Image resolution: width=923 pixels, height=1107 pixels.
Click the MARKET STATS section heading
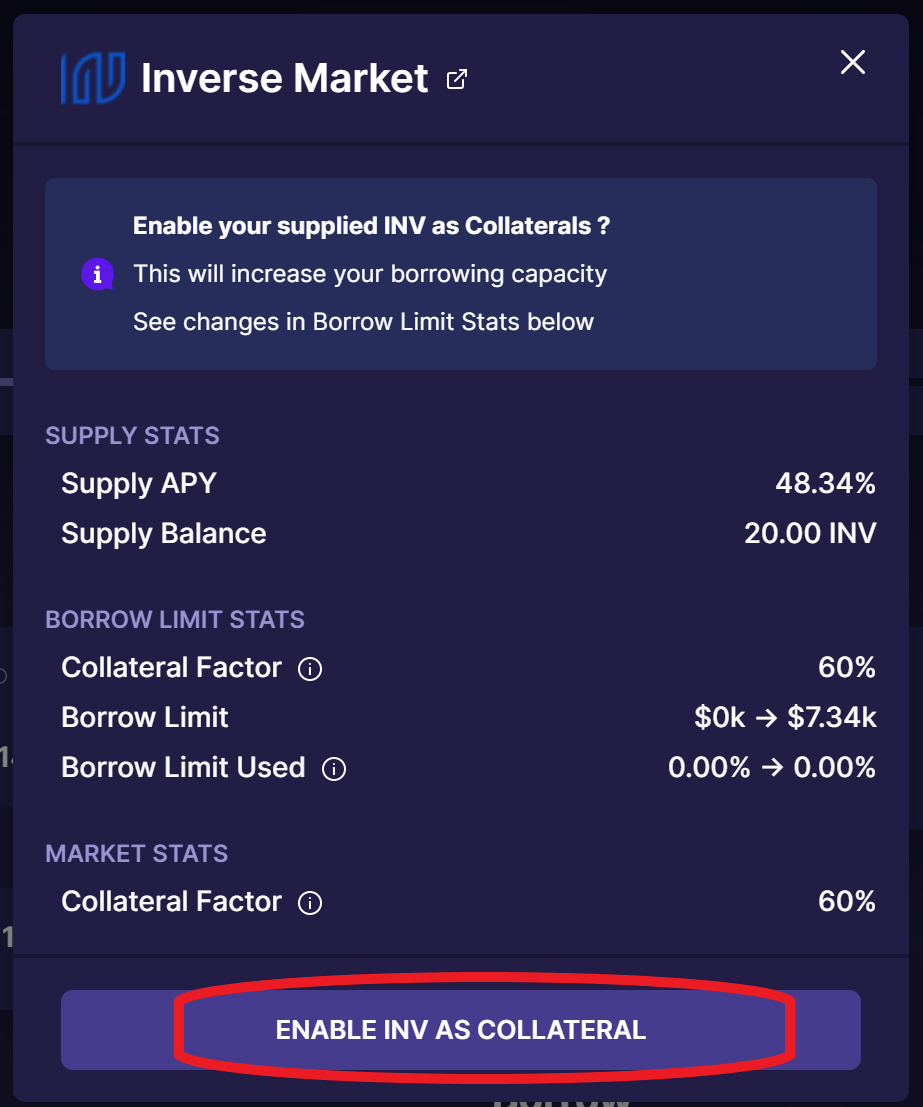[137, 854]
